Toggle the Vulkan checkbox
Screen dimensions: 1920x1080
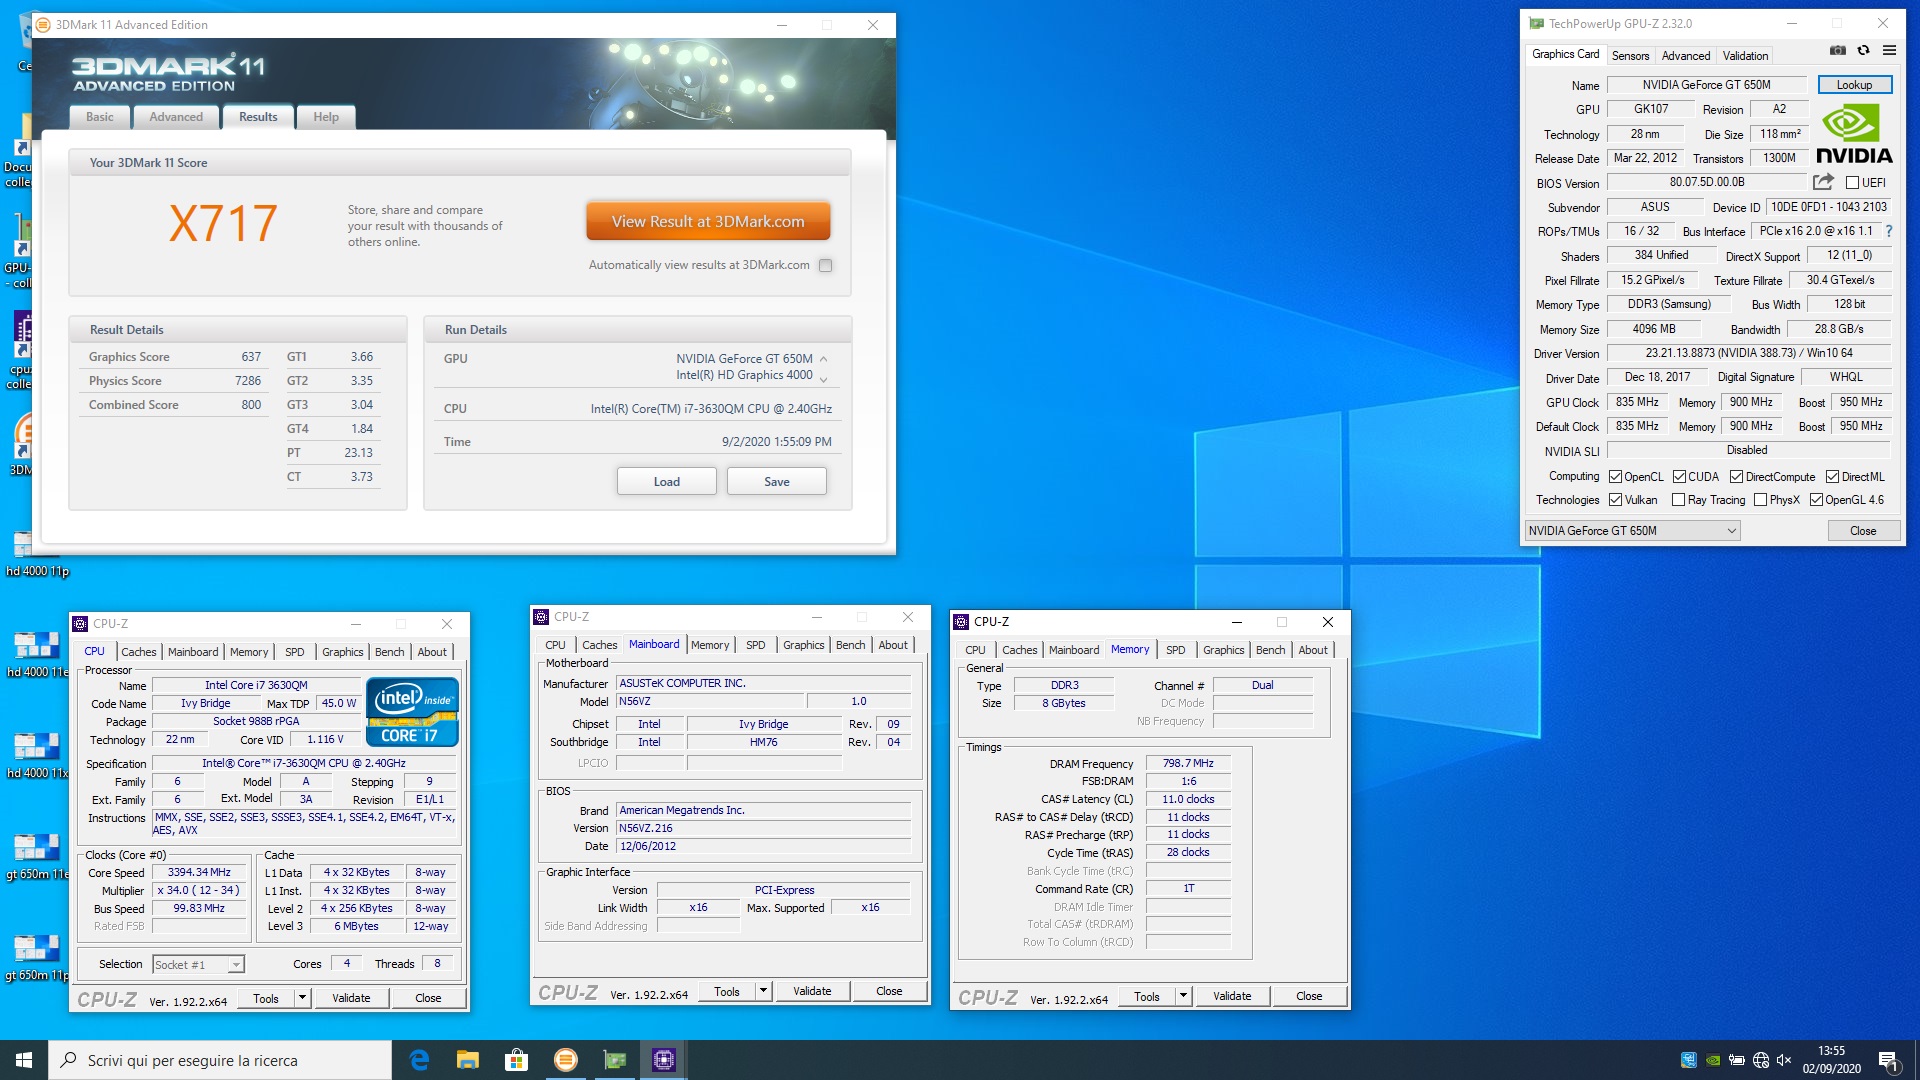tap(1615, 500)
